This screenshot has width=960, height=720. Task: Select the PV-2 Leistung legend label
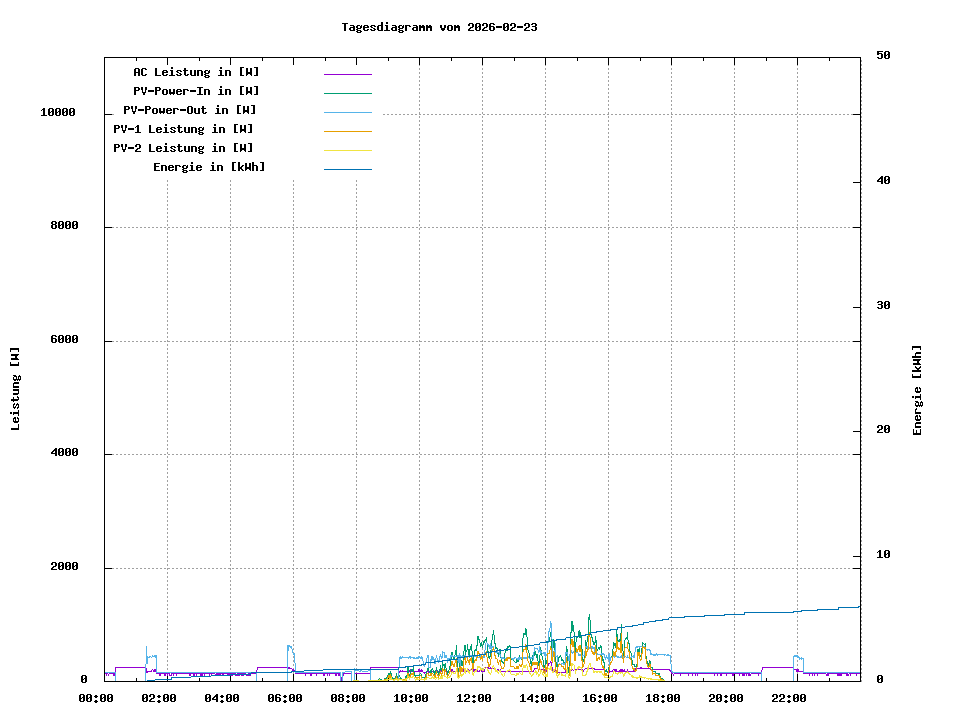pos(183,148)
